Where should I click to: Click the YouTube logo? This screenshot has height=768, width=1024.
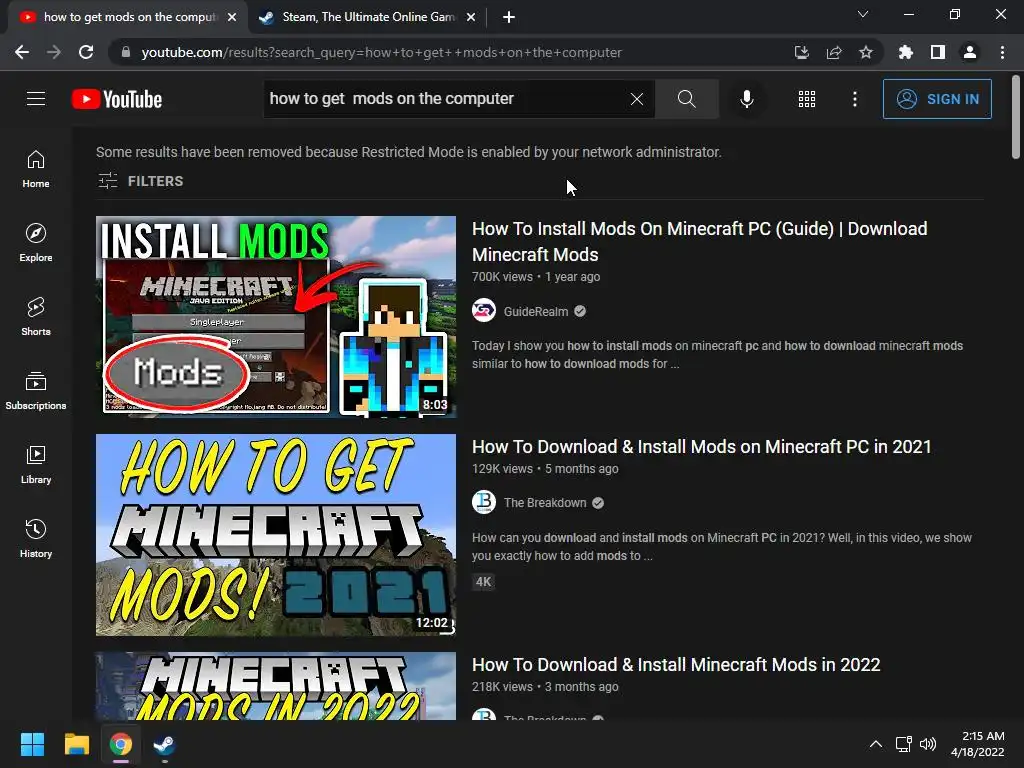coord(117,99)
